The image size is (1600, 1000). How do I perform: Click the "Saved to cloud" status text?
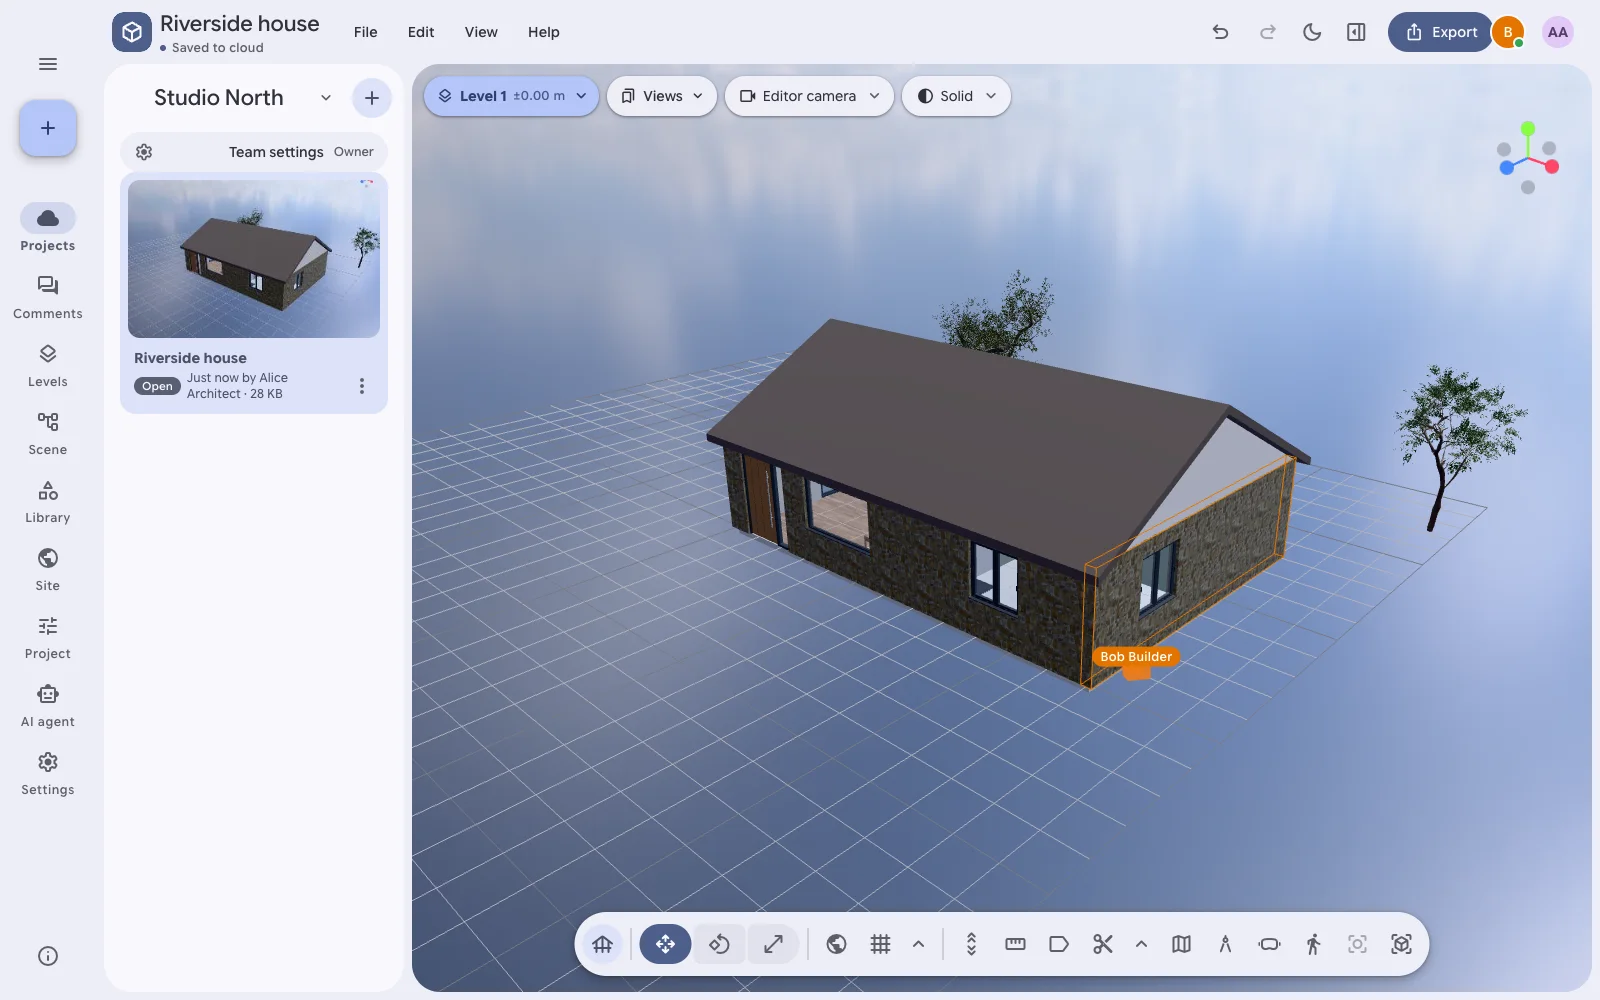217,48
